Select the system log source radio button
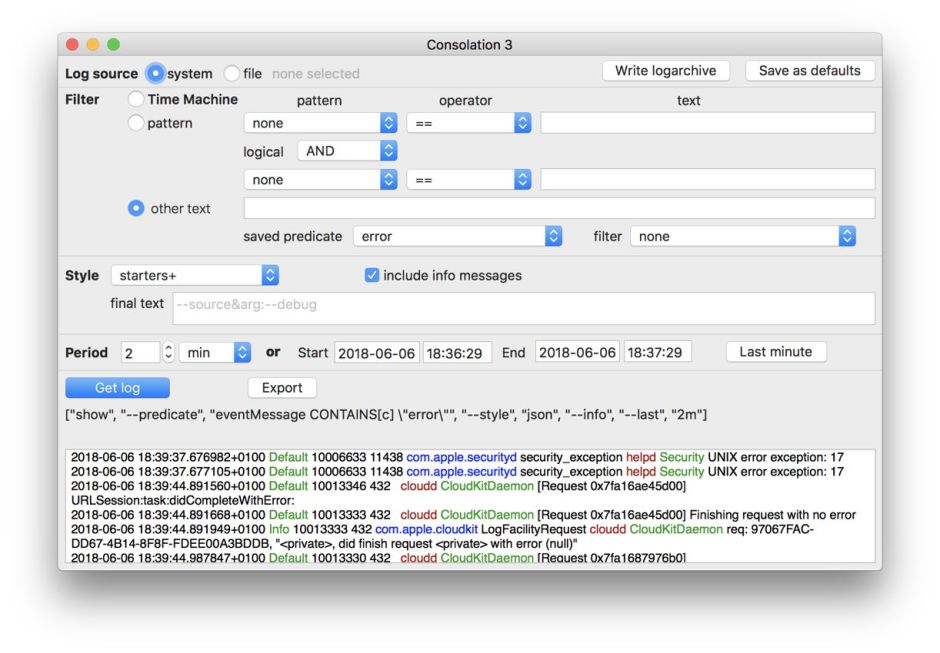 155,73
